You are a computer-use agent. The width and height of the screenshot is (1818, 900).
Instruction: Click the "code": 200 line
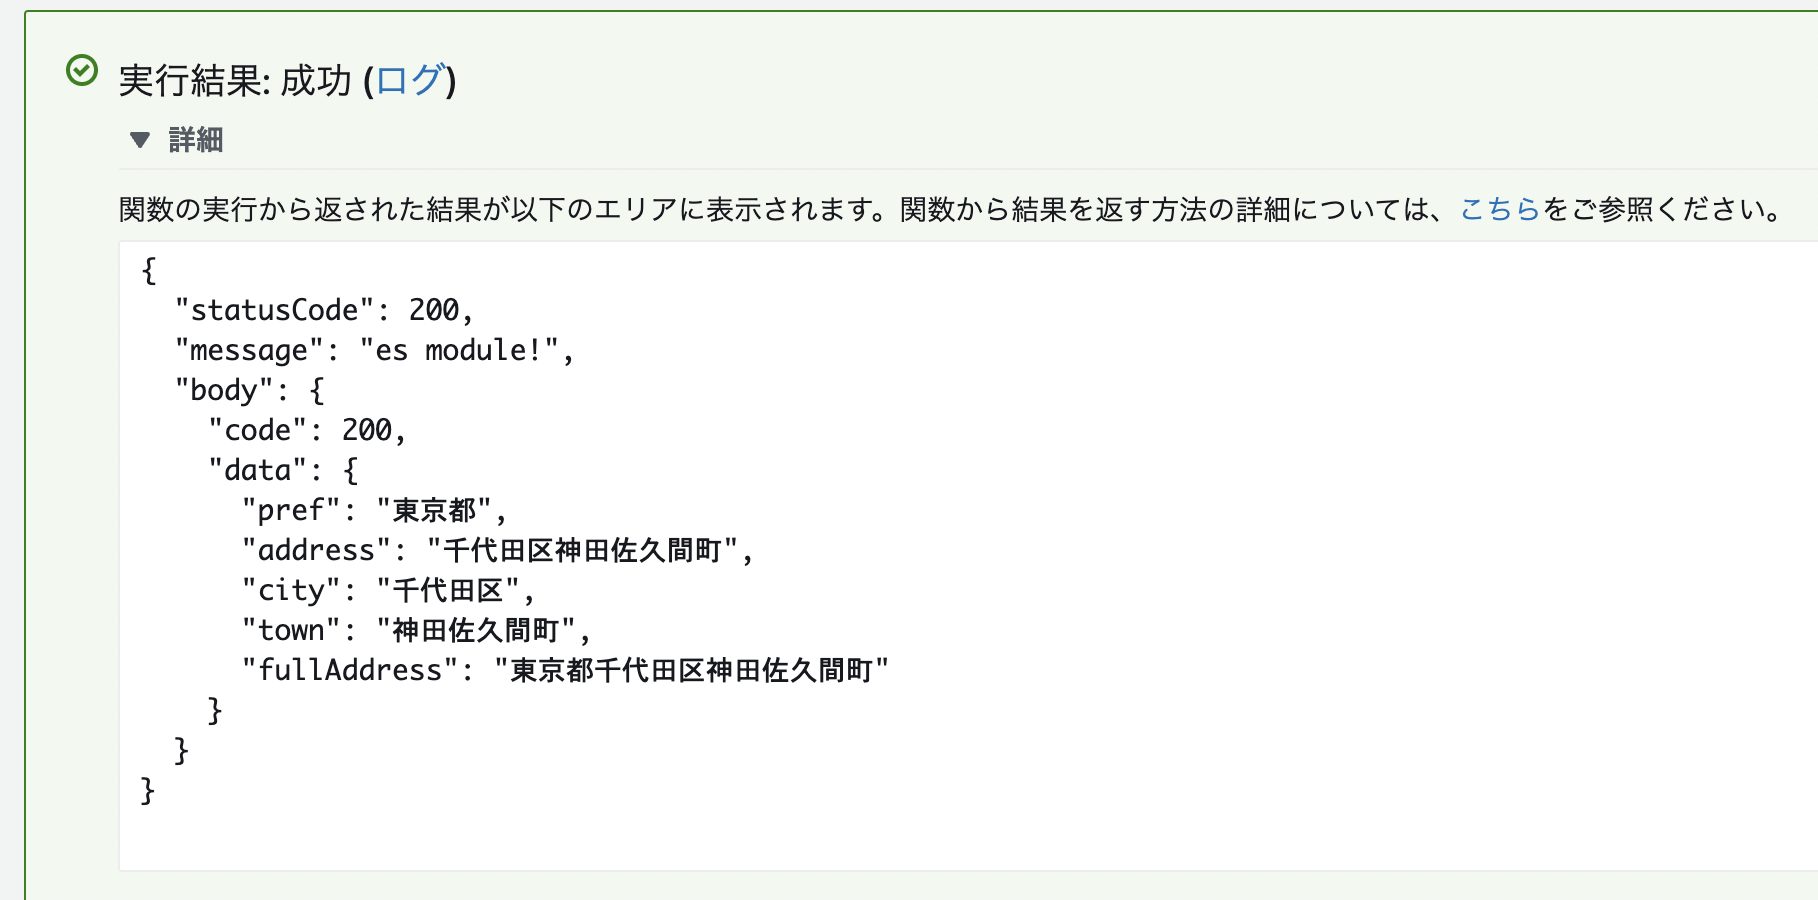(307, 430)
